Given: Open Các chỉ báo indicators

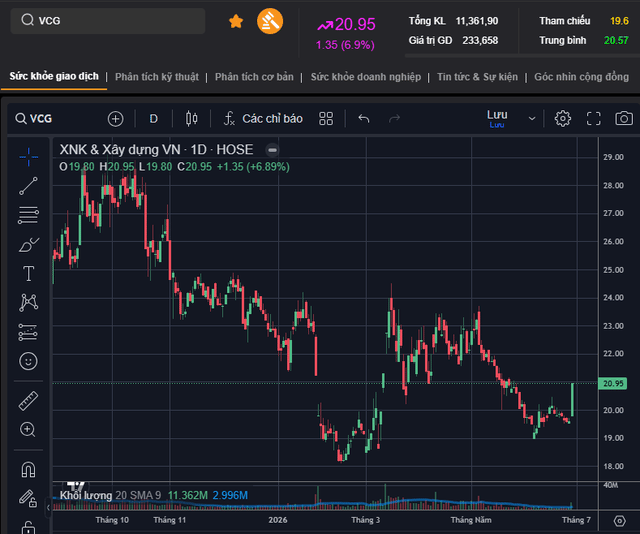Looking at the screenshot, I should coord(263,119).
